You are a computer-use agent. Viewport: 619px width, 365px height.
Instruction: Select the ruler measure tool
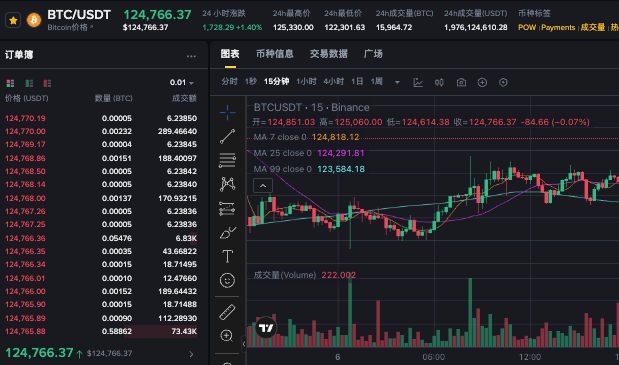point(227,312)
